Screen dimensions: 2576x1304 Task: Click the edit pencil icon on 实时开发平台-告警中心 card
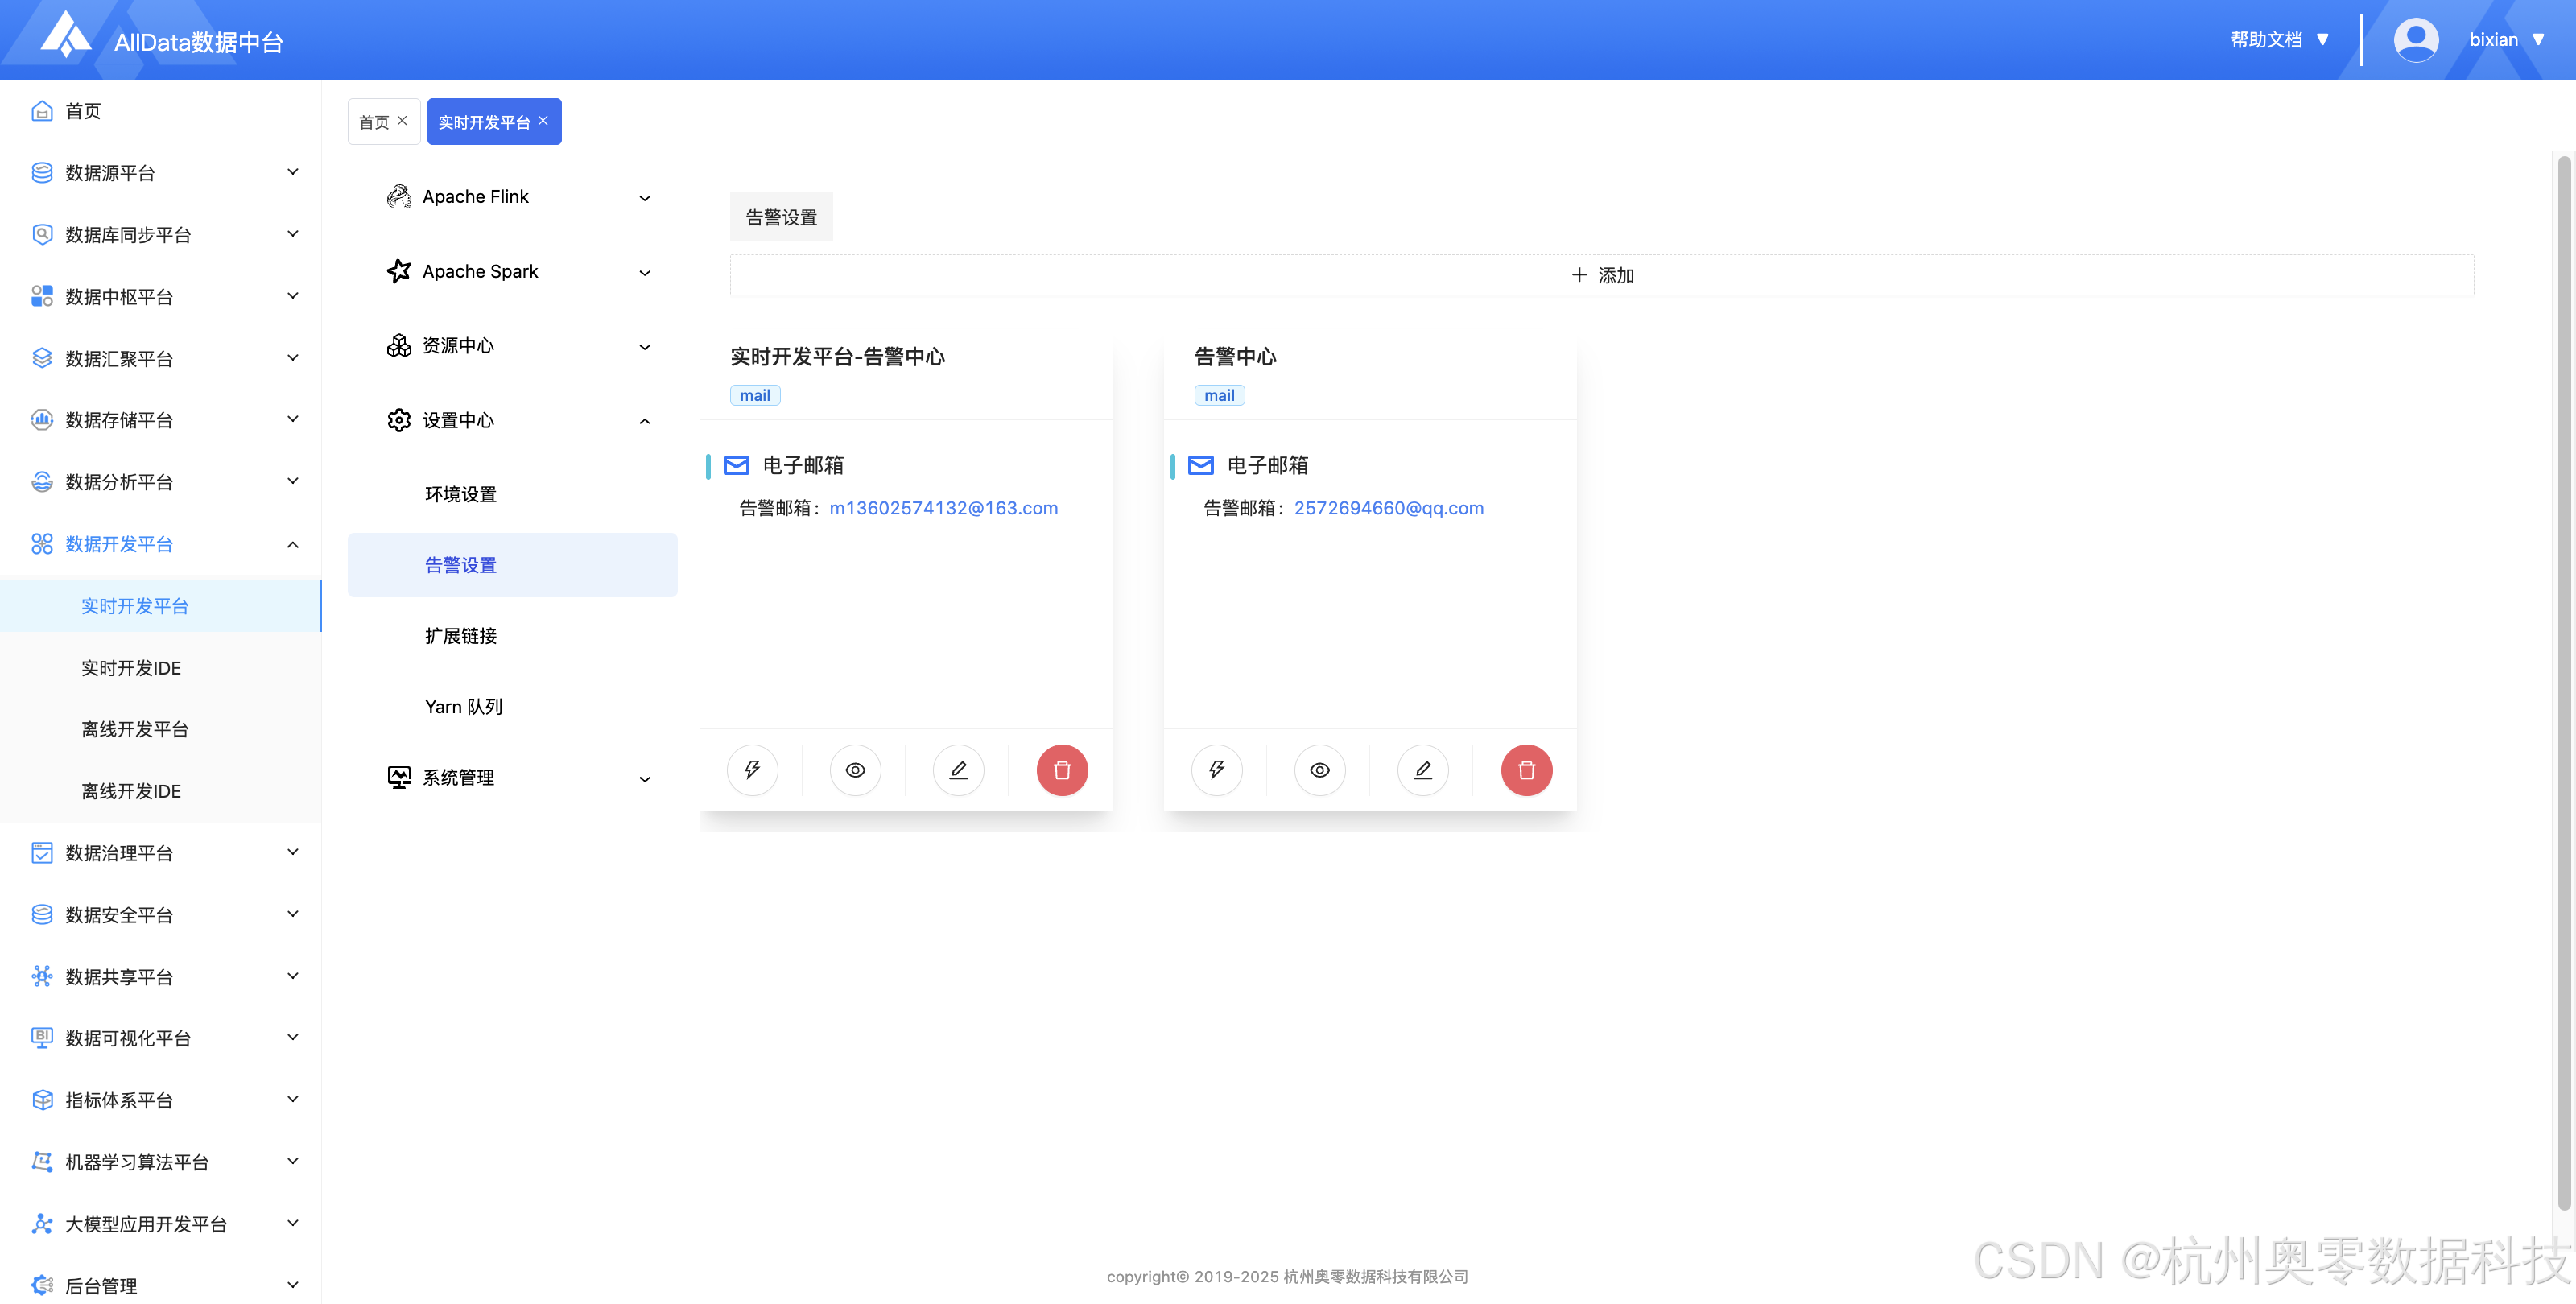pyautogui.click(x=958, y=770)
